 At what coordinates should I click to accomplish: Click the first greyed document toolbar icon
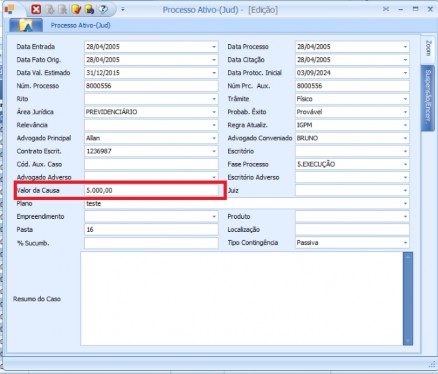pos(50,9)
